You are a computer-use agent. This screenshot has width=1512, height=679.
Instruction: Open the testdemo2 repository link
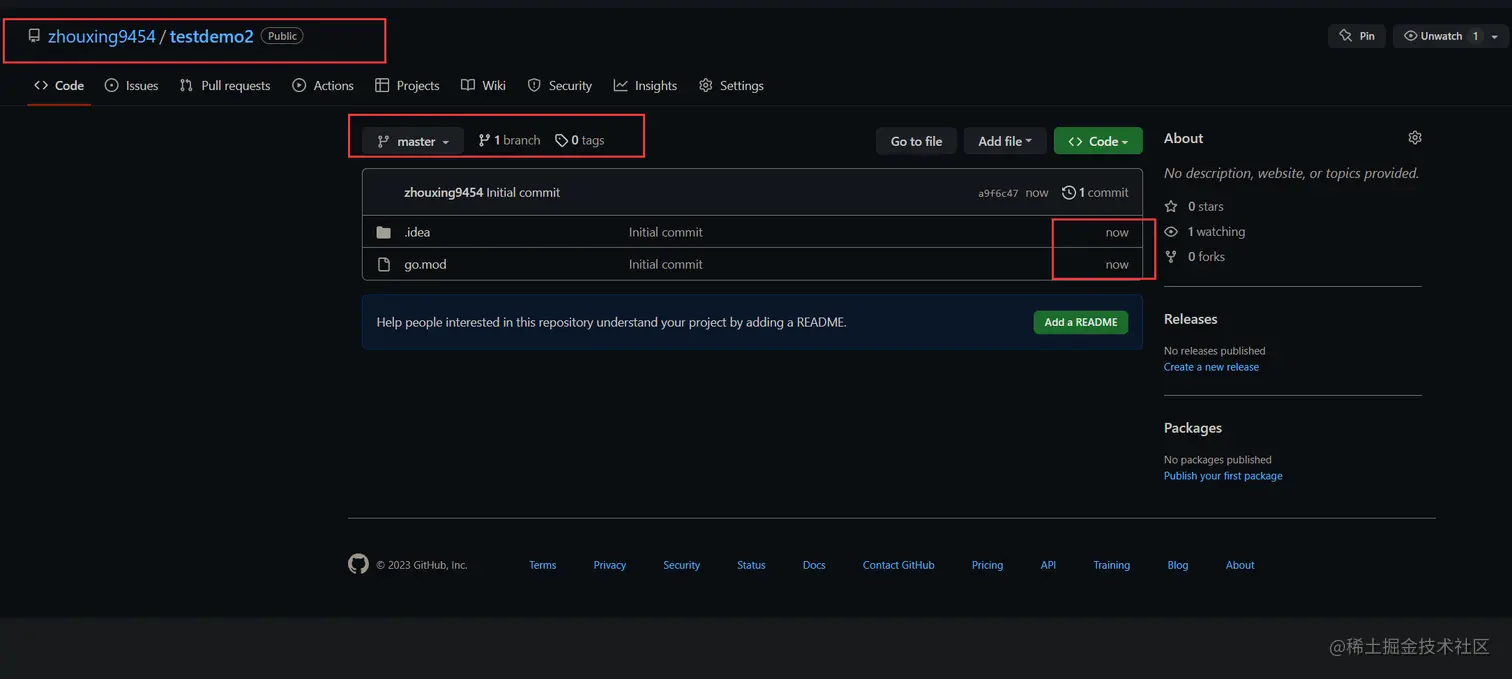tap(212, 36)
